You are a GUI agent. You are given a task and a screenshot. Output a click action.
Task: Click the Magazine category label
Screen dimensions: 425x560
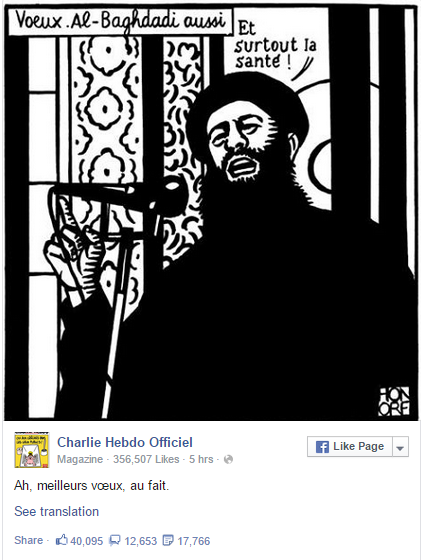[x=80, y=459]
